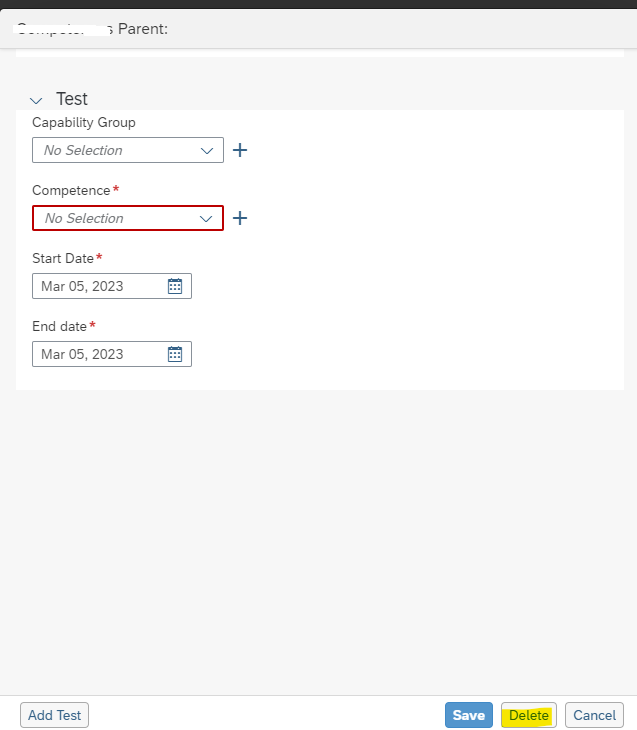Click the Competence field label
The image size is (637, 730).
(71, 190)
